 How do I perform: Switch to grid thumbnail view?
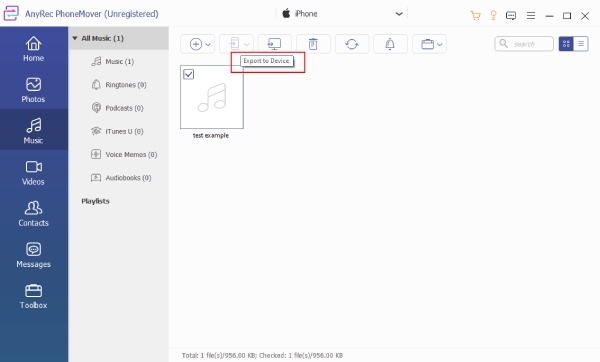(566, 44)
